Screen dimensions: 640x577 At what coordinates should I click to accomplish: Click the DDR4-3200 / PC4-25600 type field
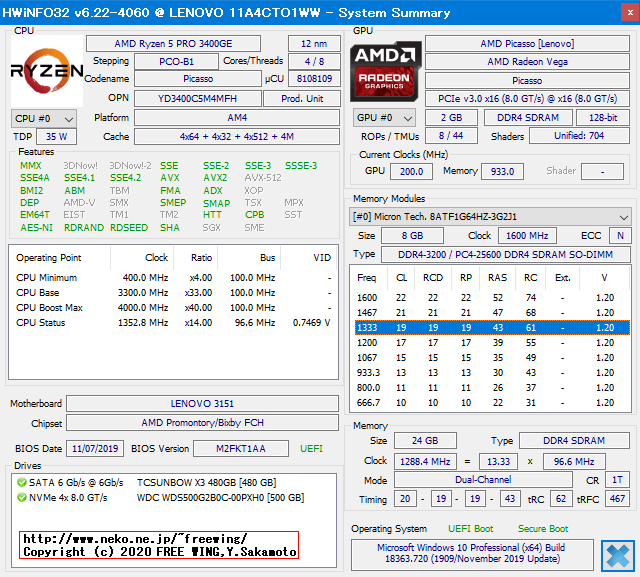[x=506, y=255]
